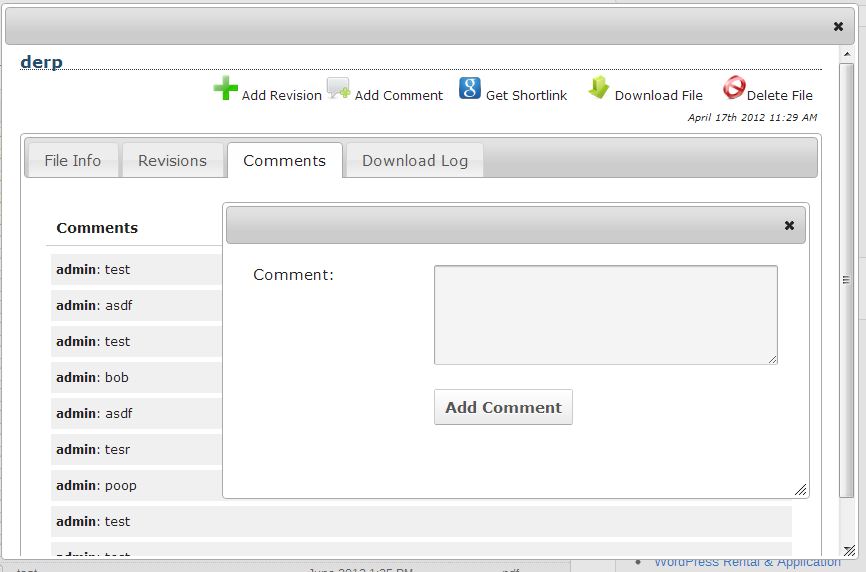The height and width of the screenshot is (572, 866).
Task: Click the outer dialog resize grip
Action: (849, 550)
